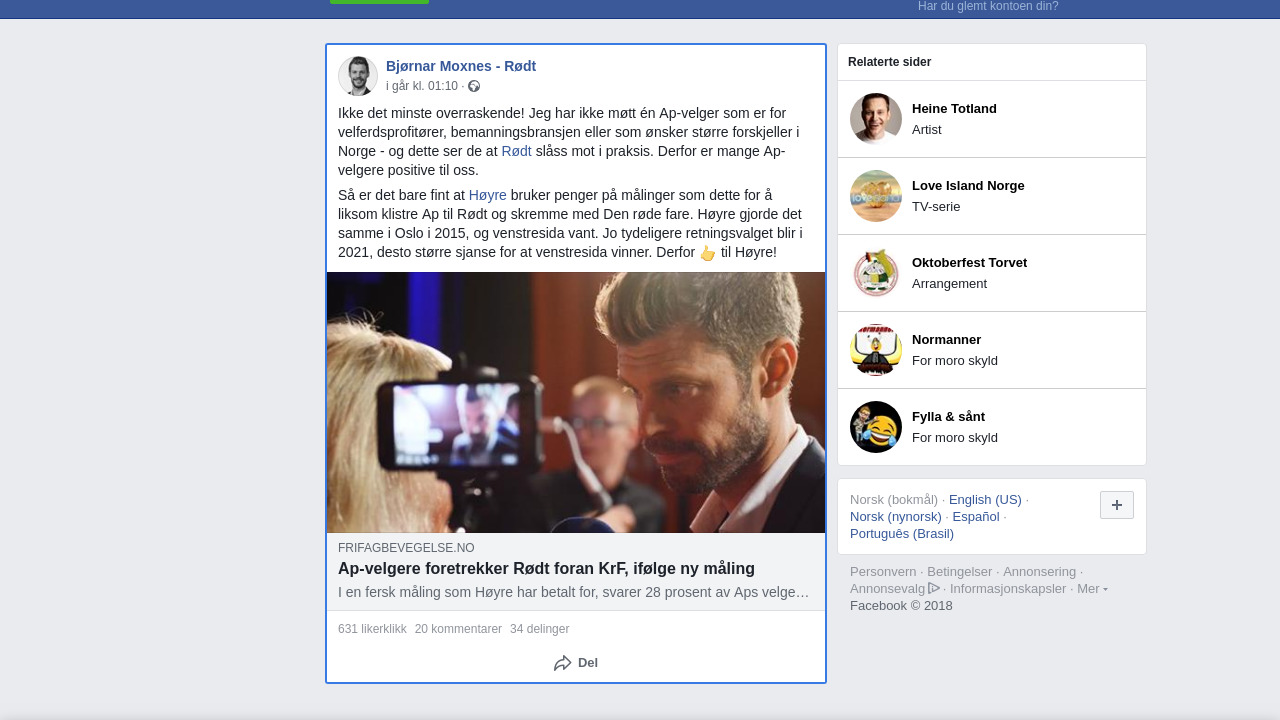The height and width of the screenshot is (720, 1280).
Task: Open Personvern footer link
Action: point(883,572)
